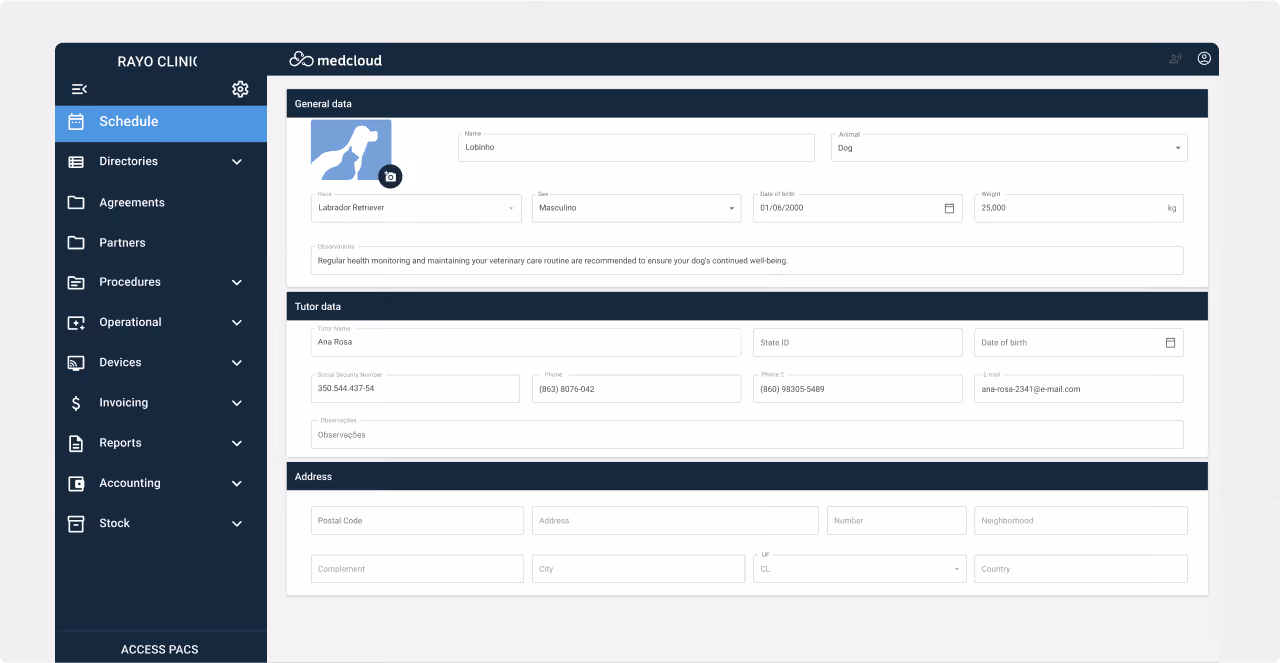Viewport: 1280px width, 663px height.
Task: Collapse the sidebar with the hamburger icon
Action: point(79,89)
